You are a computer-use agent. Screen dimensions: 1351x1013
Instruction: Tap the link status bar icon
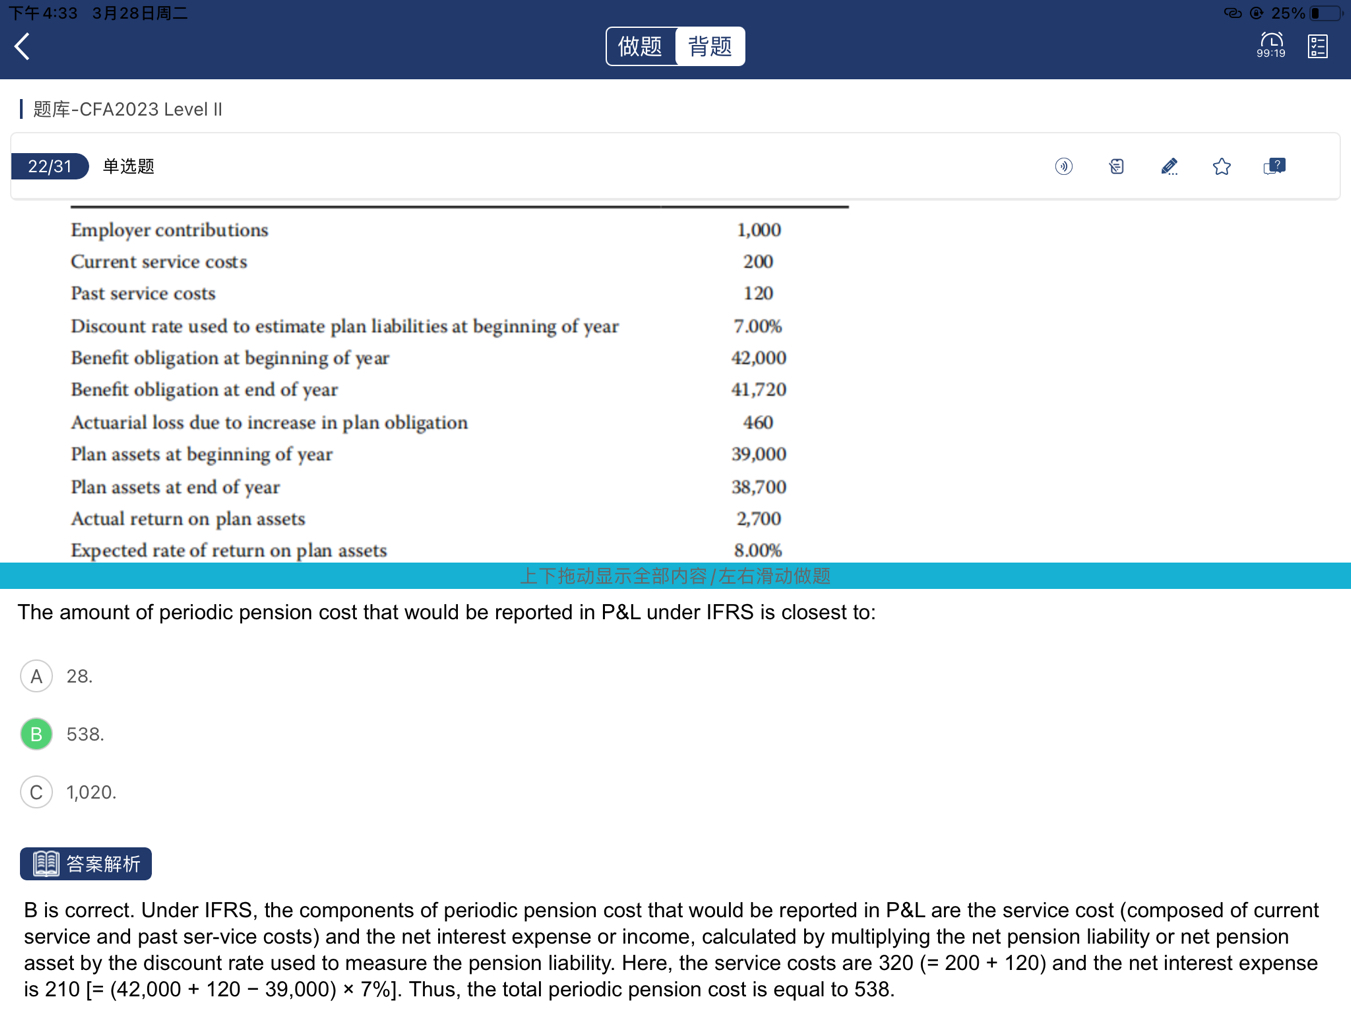click(1232, 13)
